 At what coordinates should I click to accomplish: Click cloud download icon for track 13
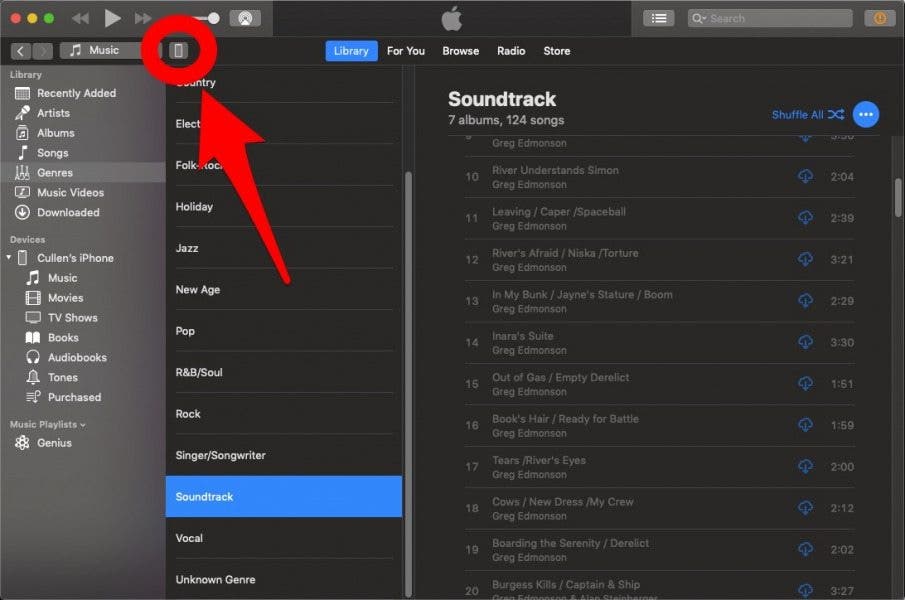[x=805, y=301]
